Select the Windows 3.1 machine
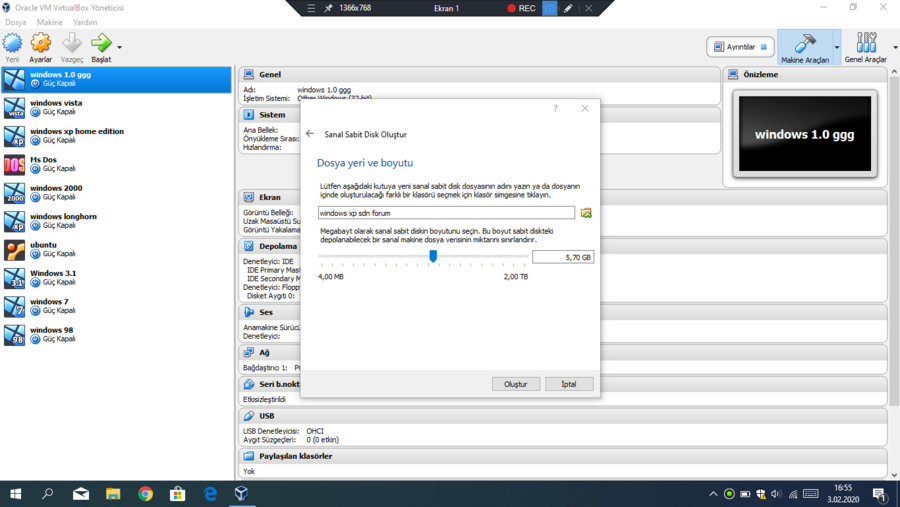The image size is (900, 507). pos(116,278)
